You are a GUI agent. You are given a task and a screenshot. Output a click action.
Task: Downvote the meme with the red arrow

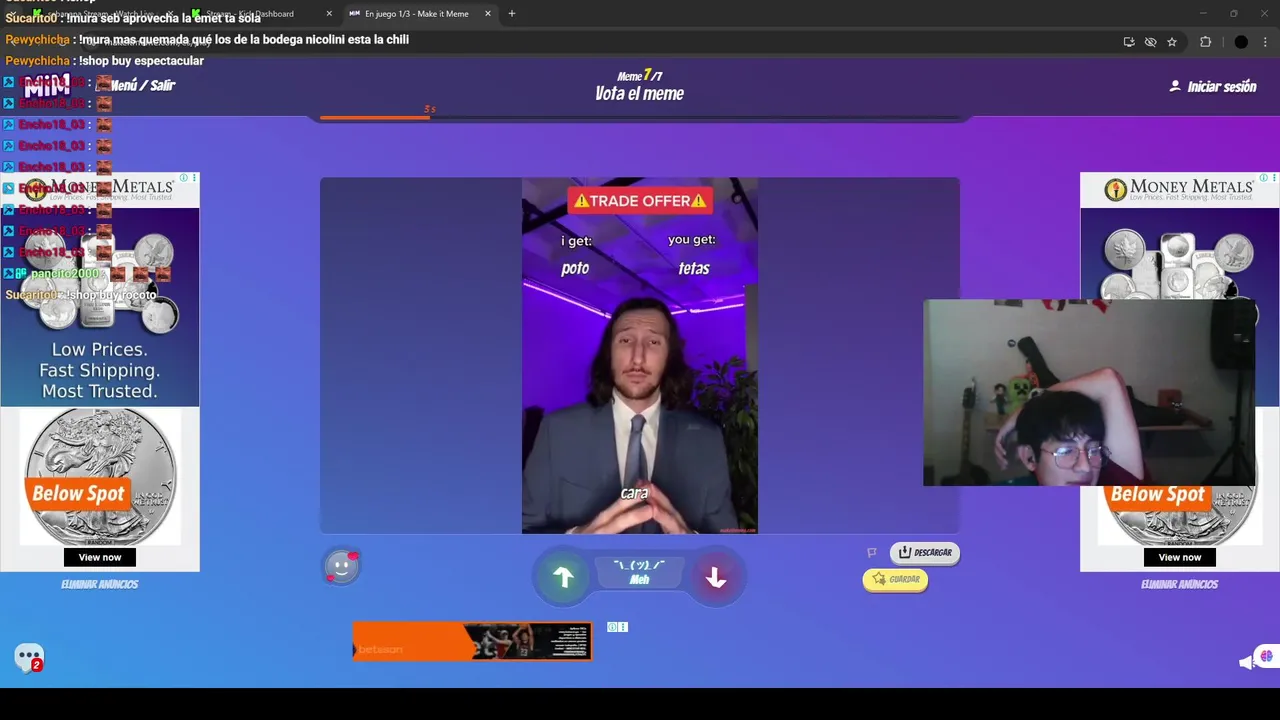(x=715, y=577)
